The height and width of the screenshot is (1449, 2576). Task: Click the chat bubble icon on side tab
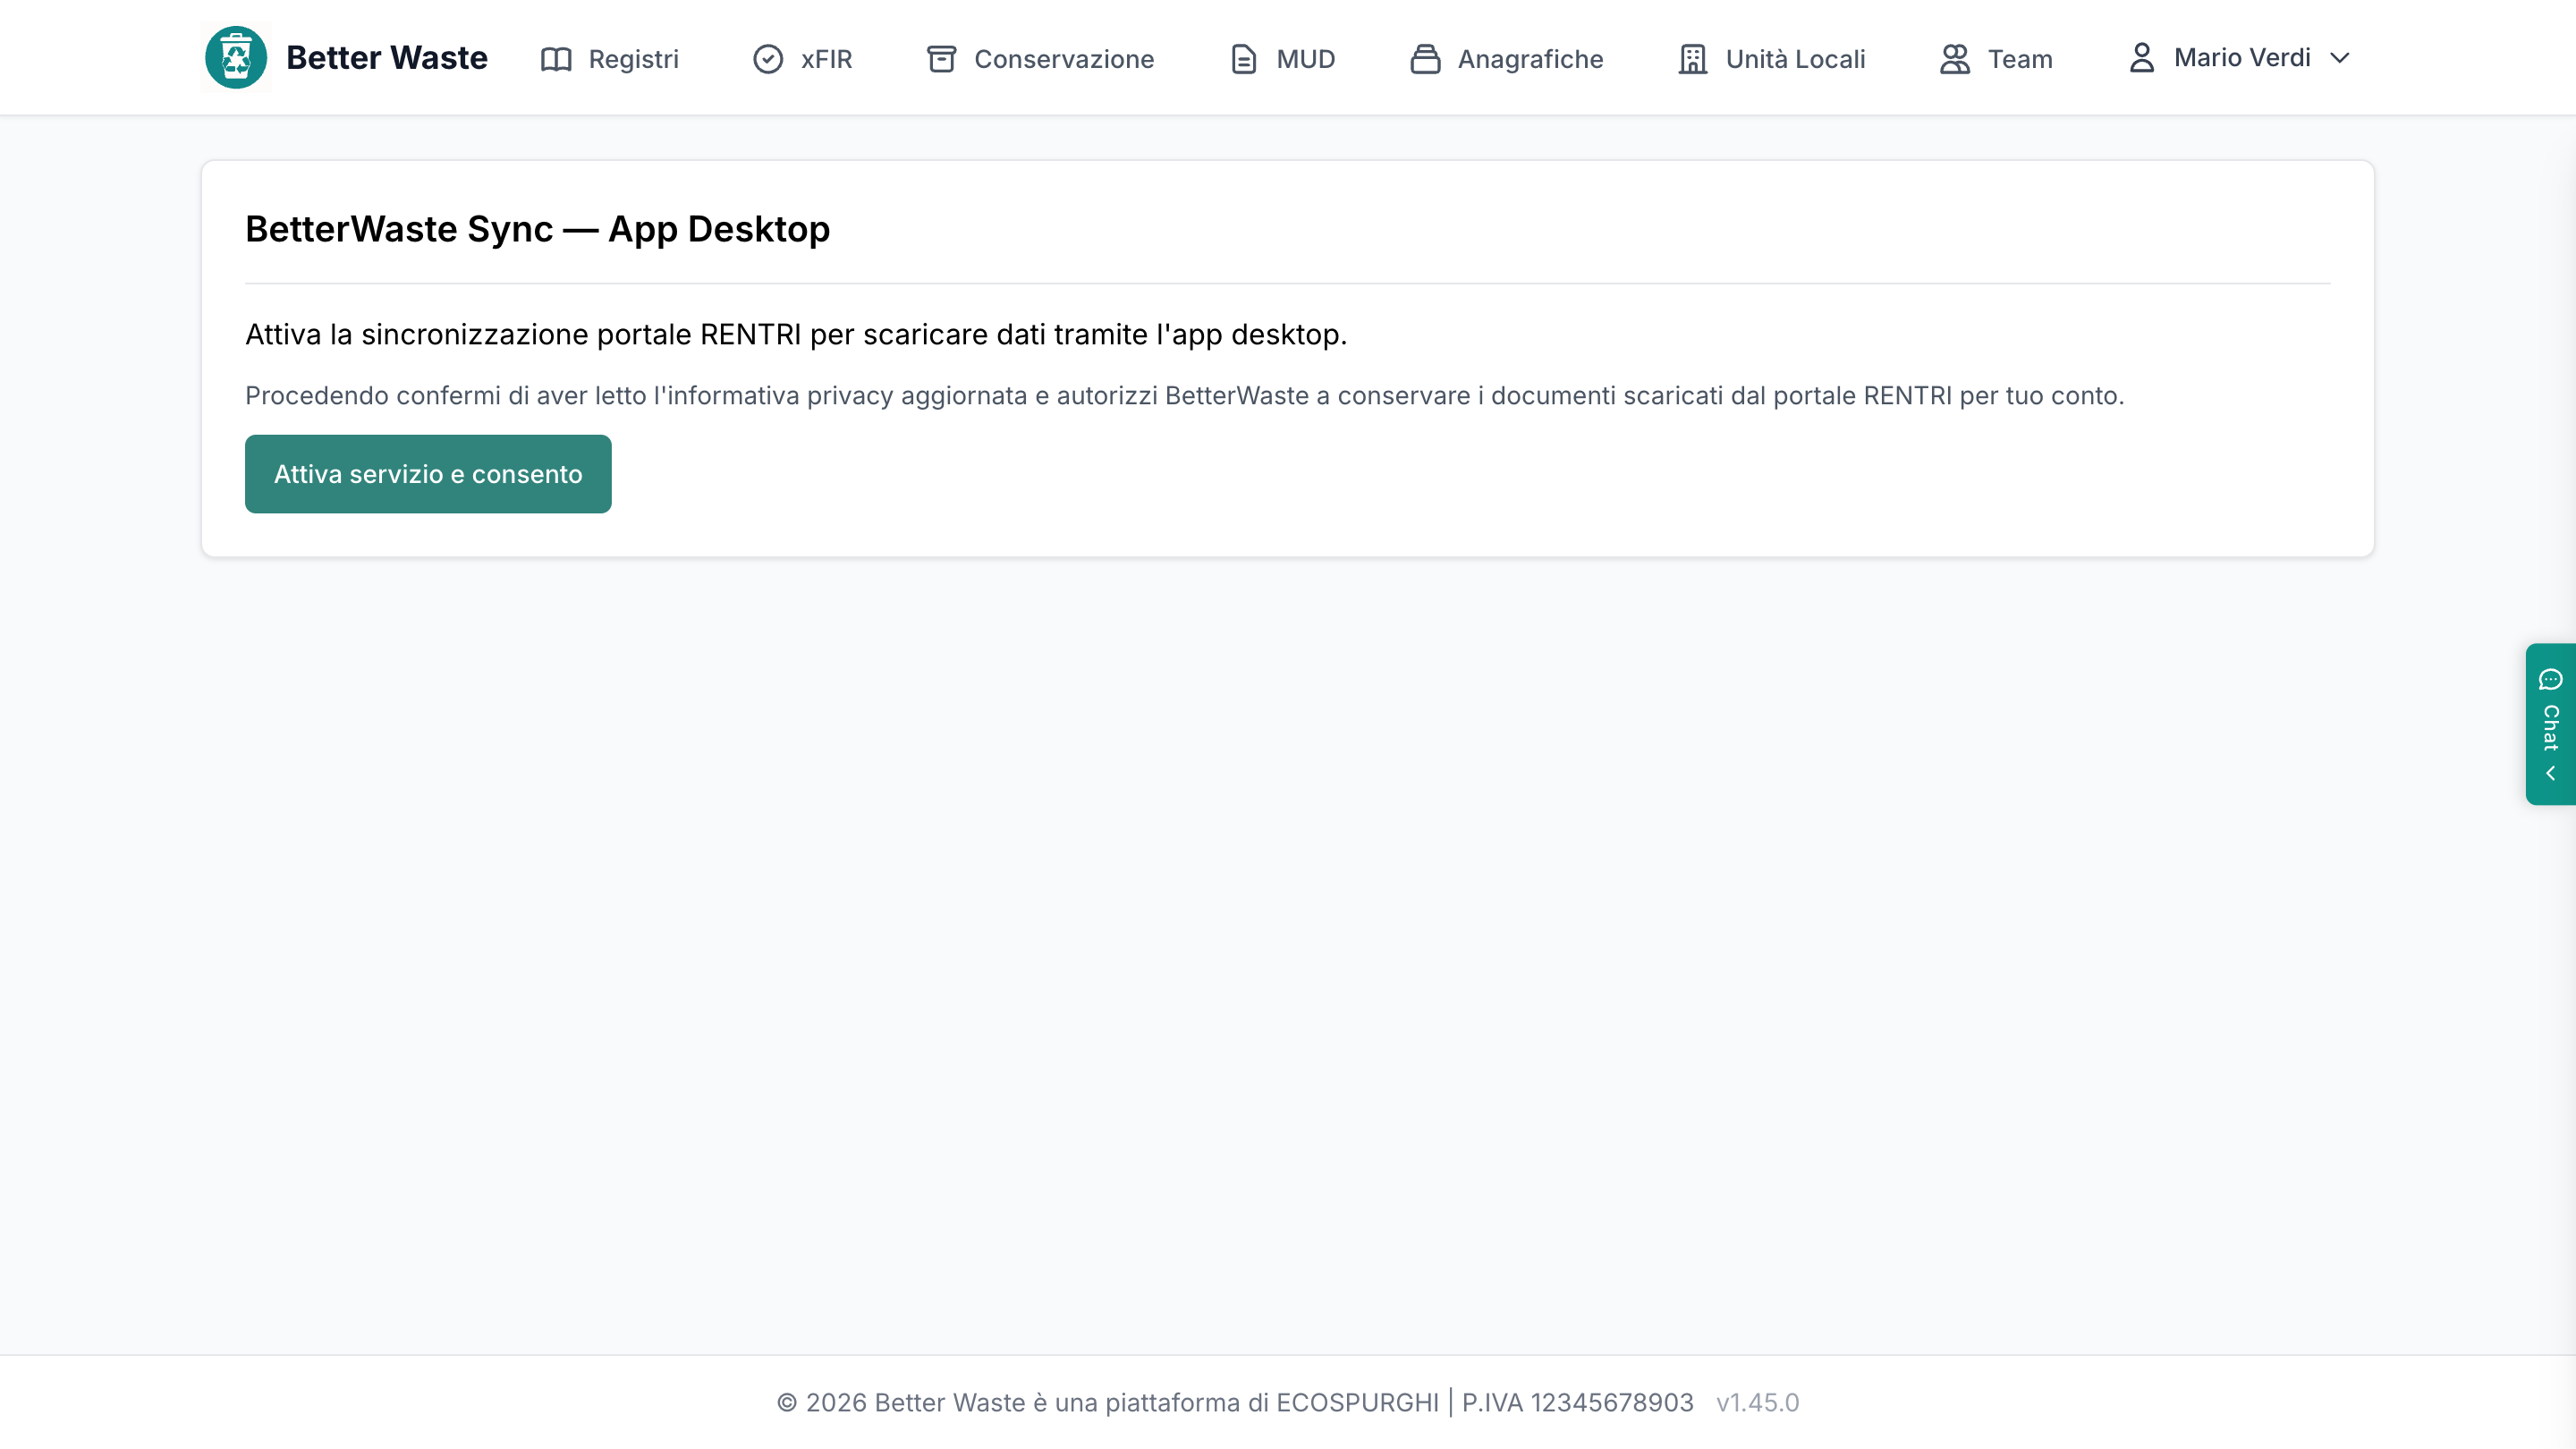(2550, 679)
